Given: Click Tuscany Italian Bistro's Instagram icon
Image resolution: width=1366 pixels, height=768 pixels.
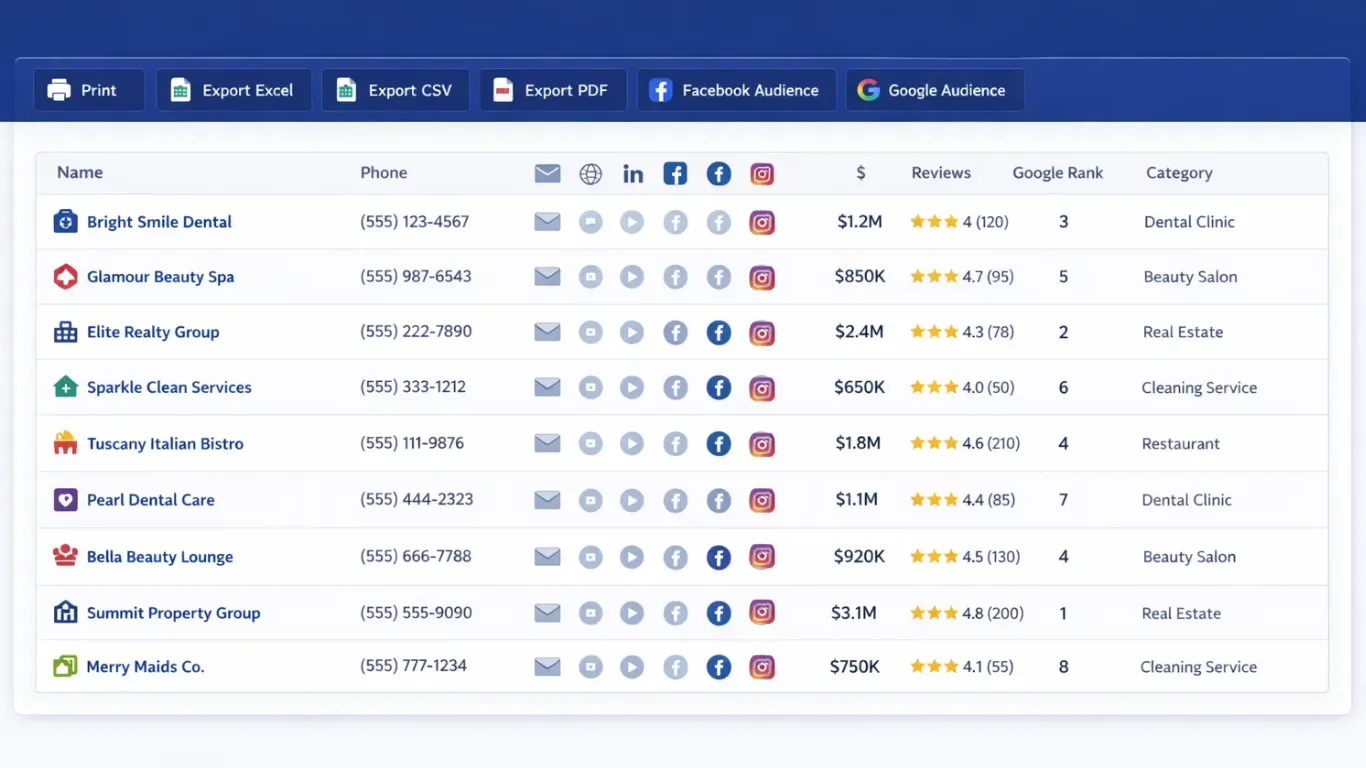Looking at the screenshot, I should 762,444.
